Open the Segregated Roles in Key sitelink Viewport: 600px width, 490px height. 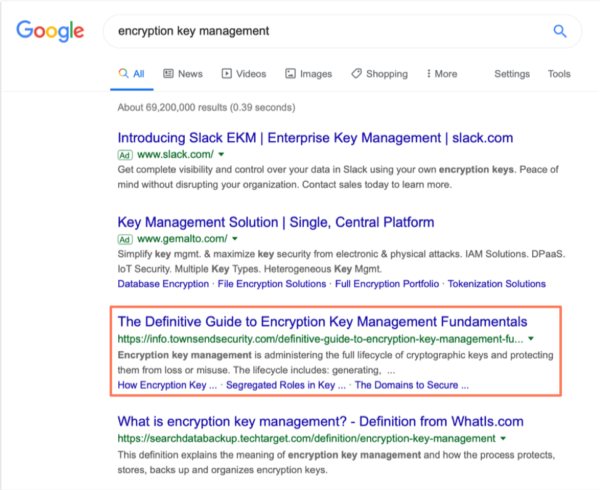coord(286,385)
